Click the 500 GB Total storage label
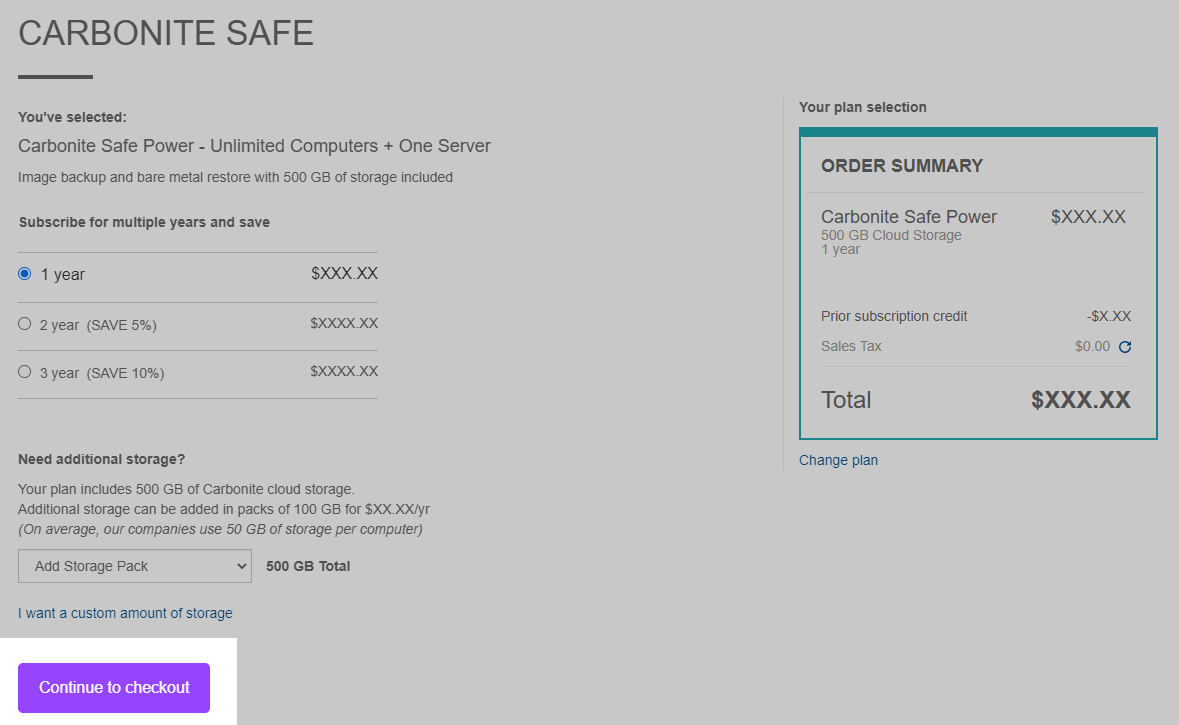 tap(308, 566)
